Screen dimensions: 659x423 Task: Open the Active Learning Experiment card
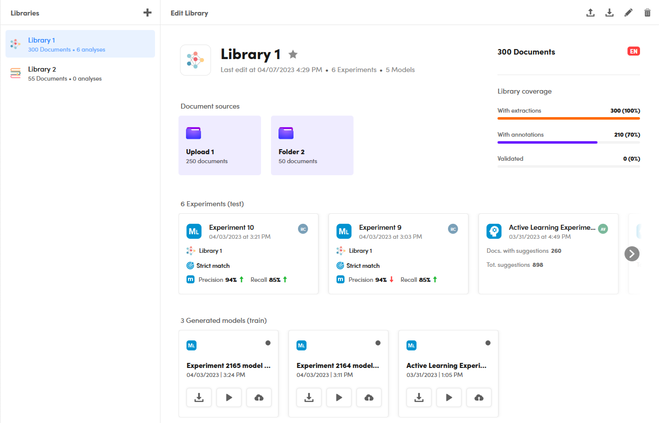point(547,253)
